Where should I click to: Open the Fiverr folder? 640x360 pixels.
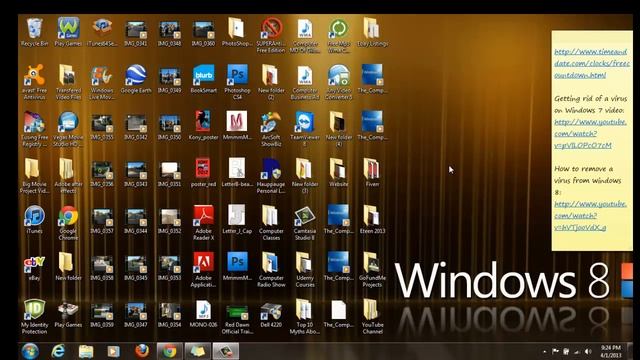click(372, 173)
